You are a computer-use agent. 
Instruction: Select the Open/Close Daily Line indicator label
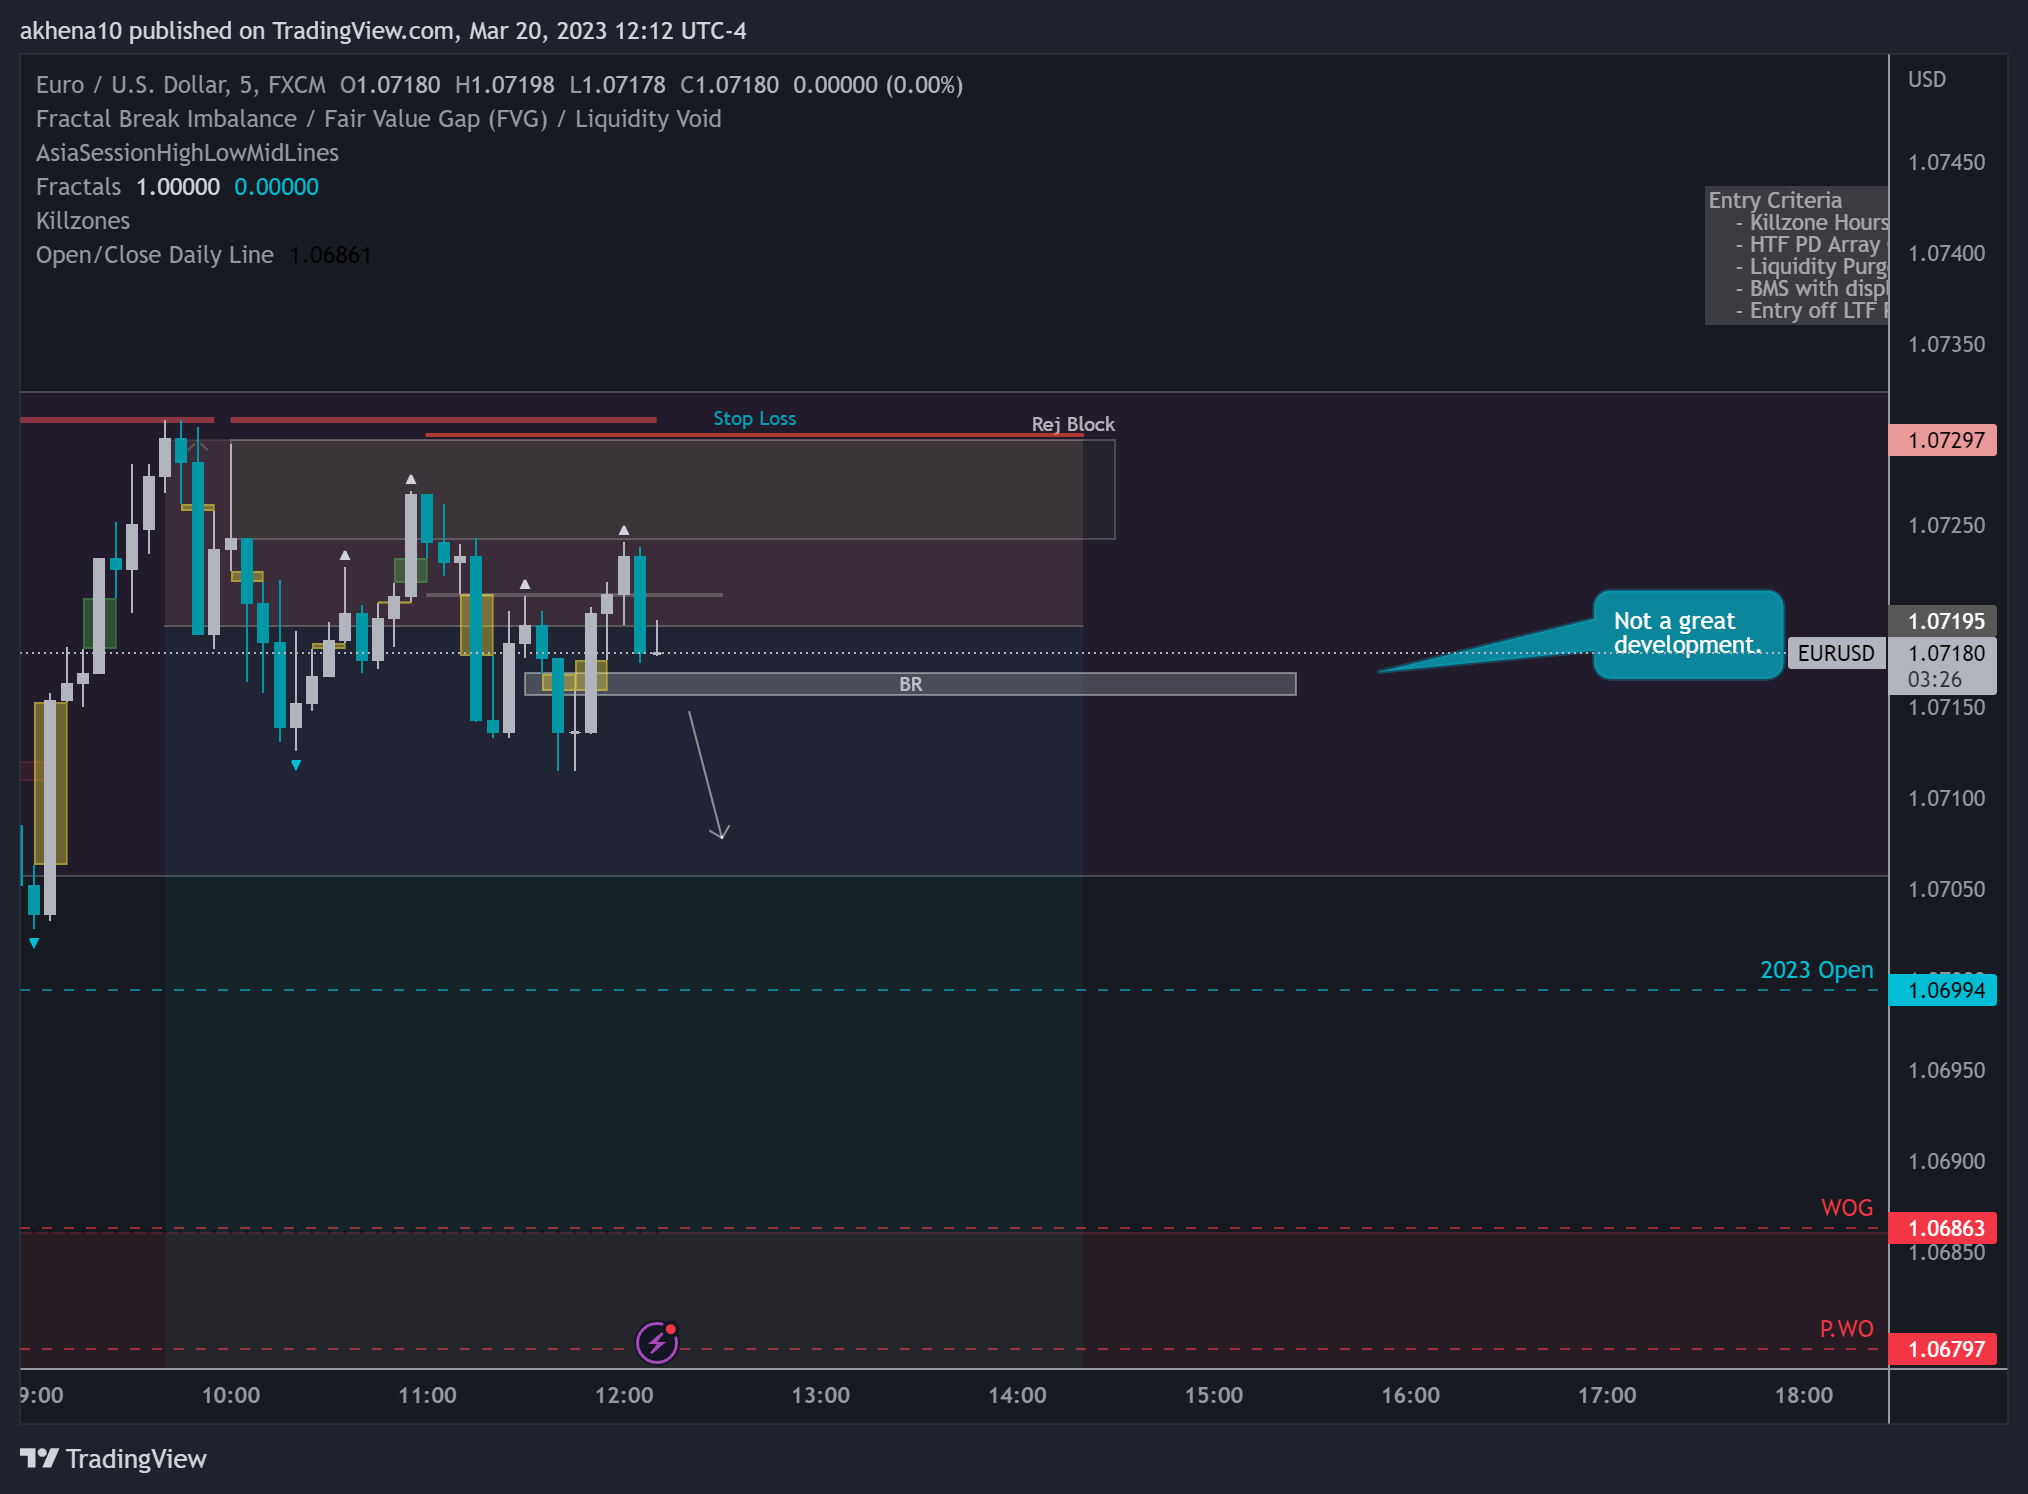(x=155, y=255)
